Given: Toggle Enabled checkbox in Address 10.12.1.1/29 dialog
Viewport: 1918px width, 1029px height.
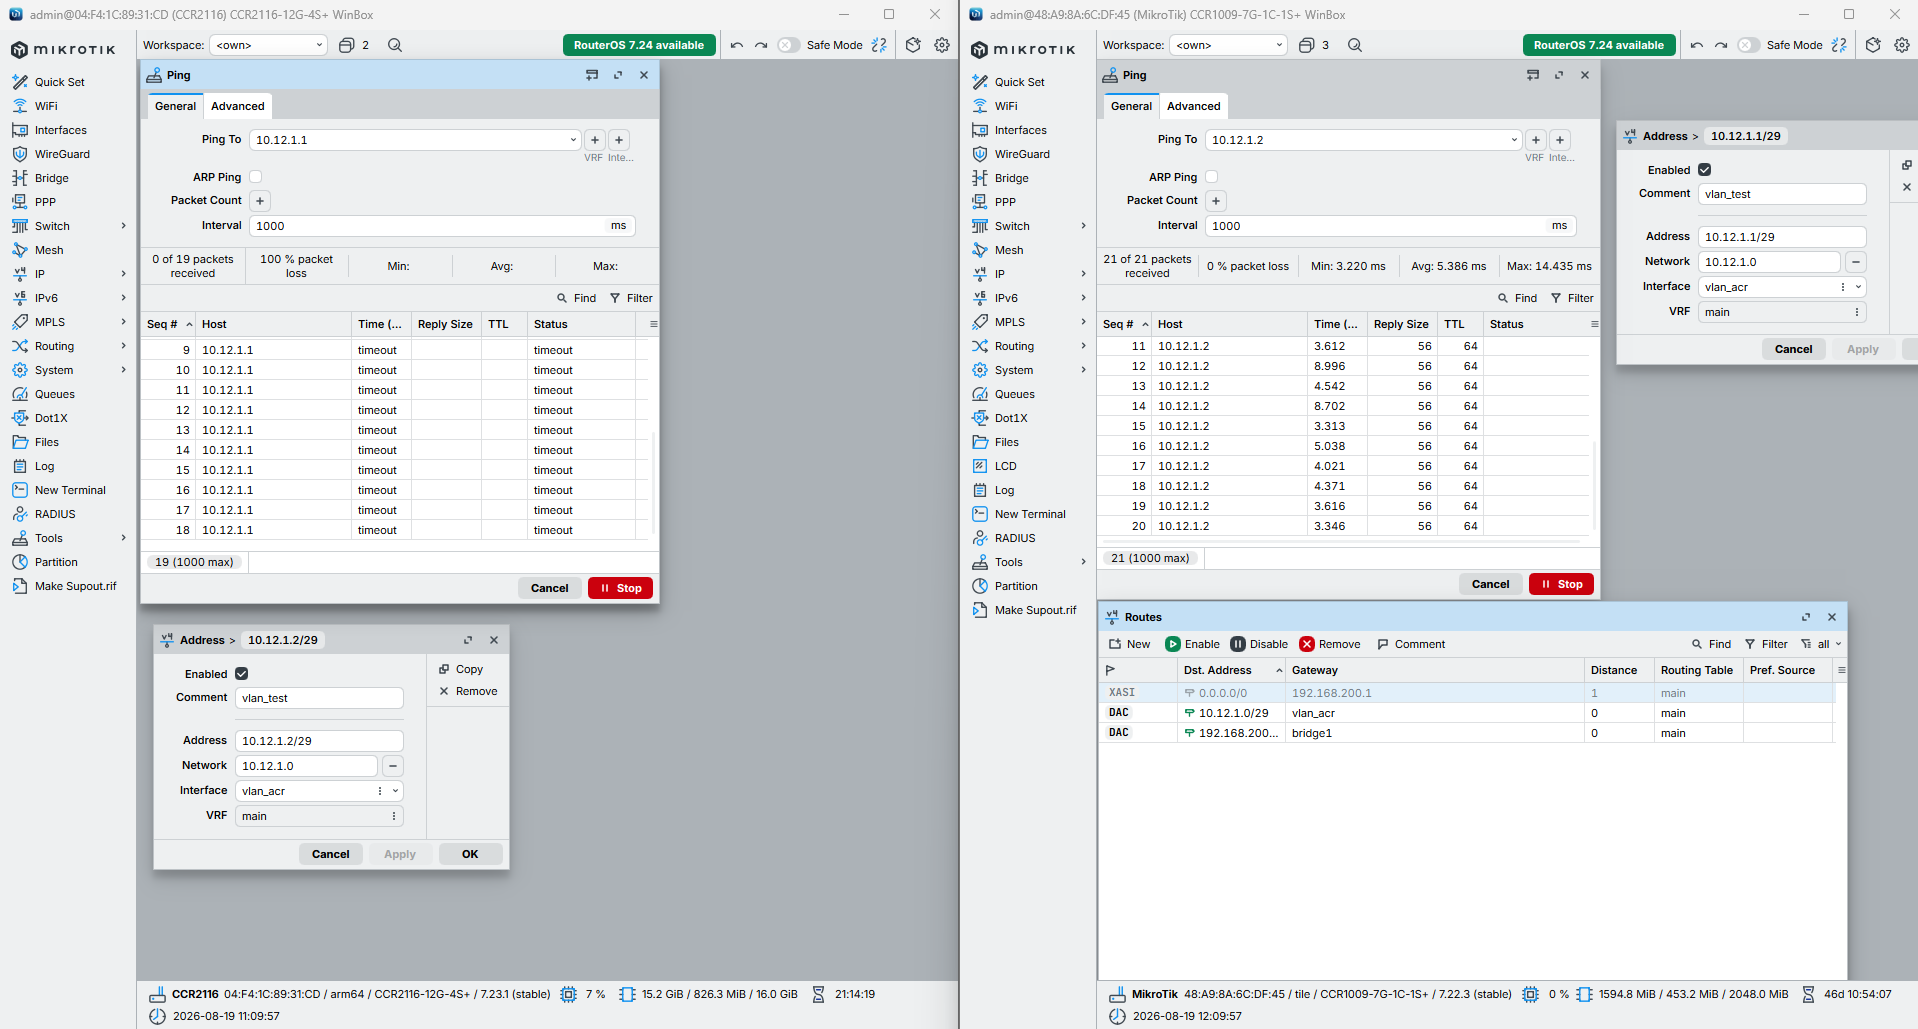Looking at the screenshot, I should click(x=1705, y=170).
